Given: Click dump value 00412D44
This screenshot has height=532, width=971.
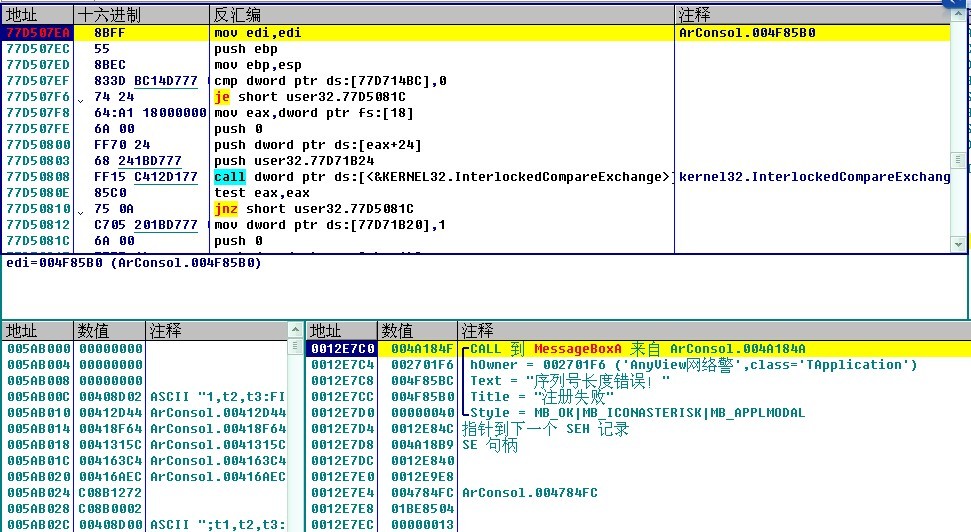Looking at the screenshot, I should point(110,413).
